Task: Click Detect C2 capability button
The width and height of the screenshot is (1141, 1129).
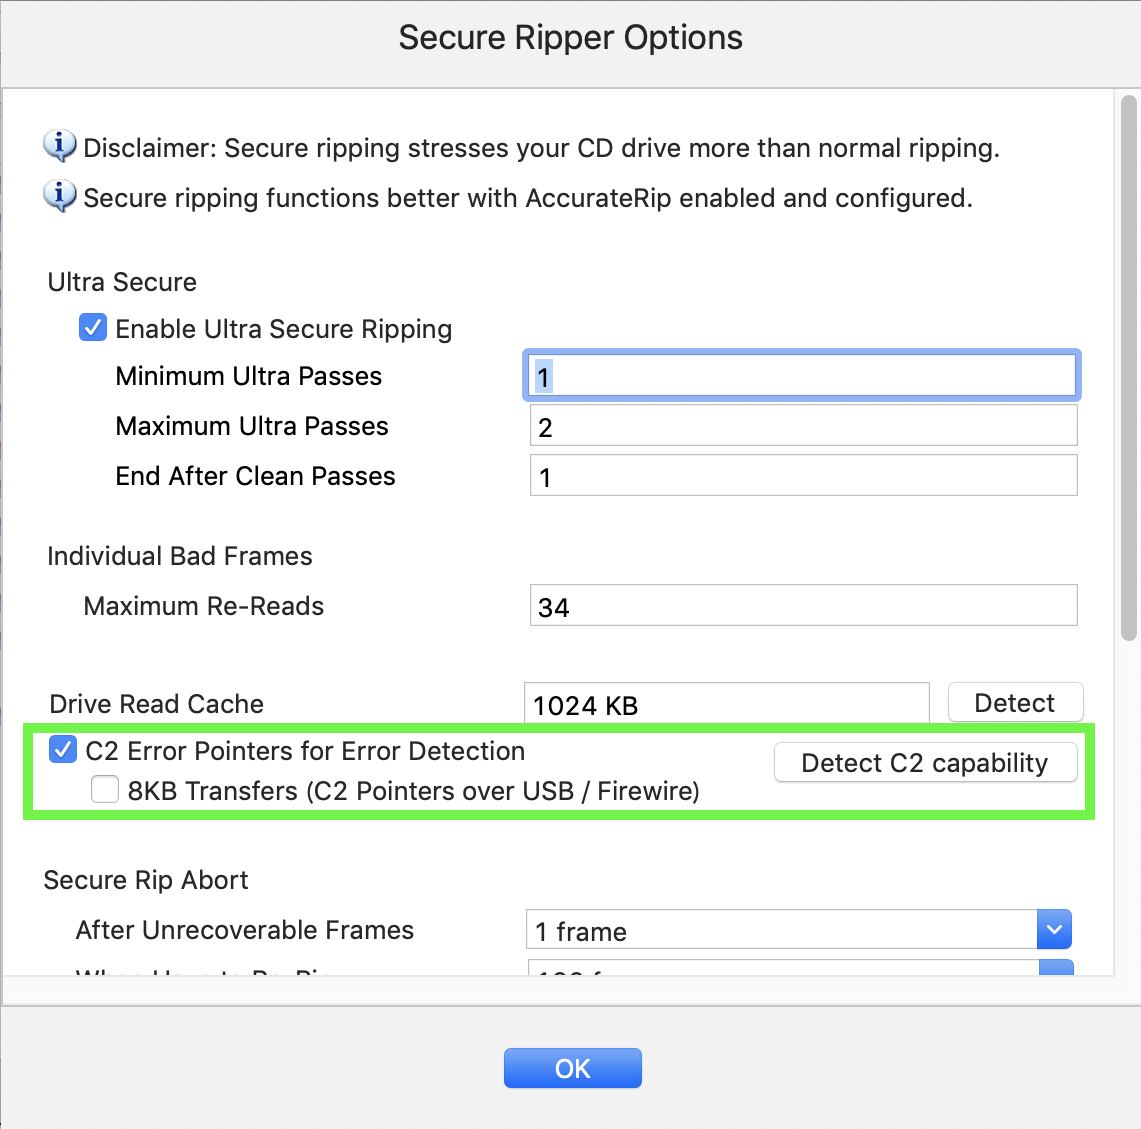Action: click(x=925, y=762)
